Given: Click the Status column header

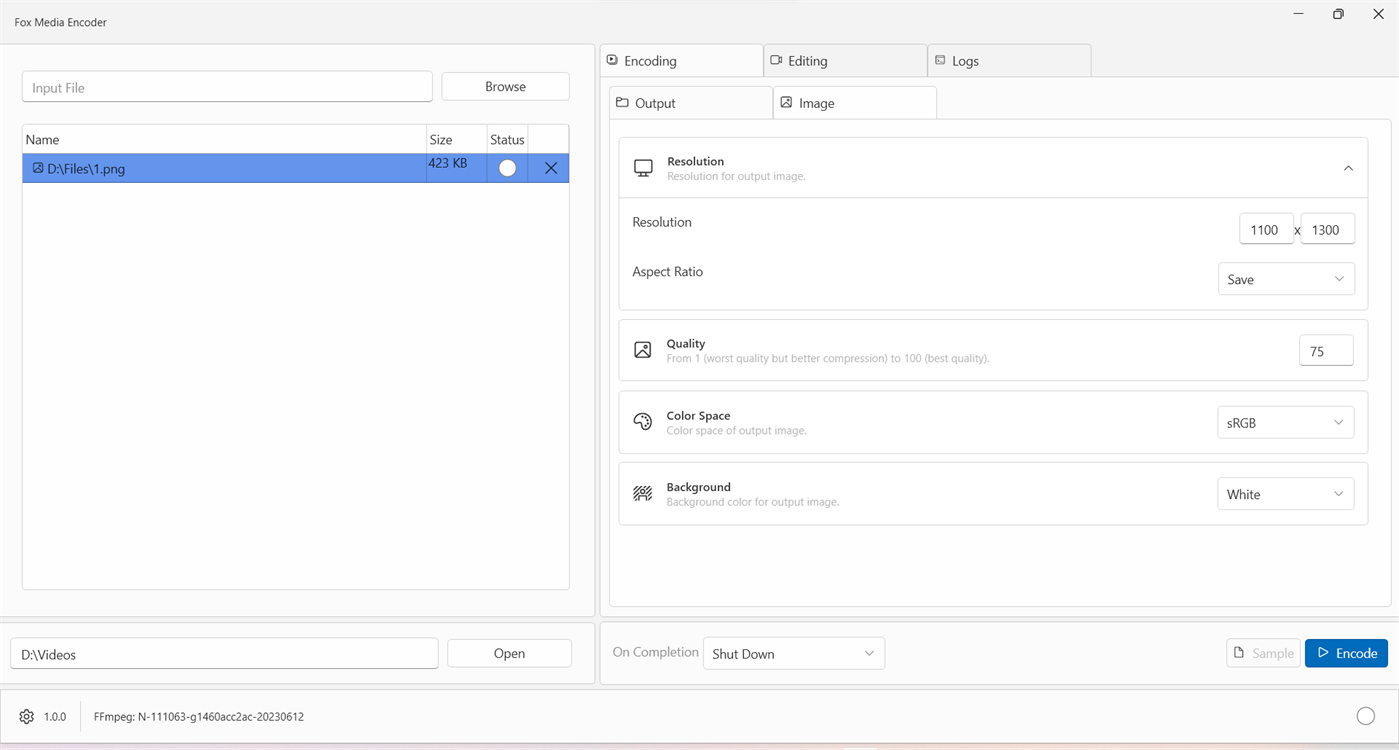Looking at the screenshot, I should [x=508, y=139].
